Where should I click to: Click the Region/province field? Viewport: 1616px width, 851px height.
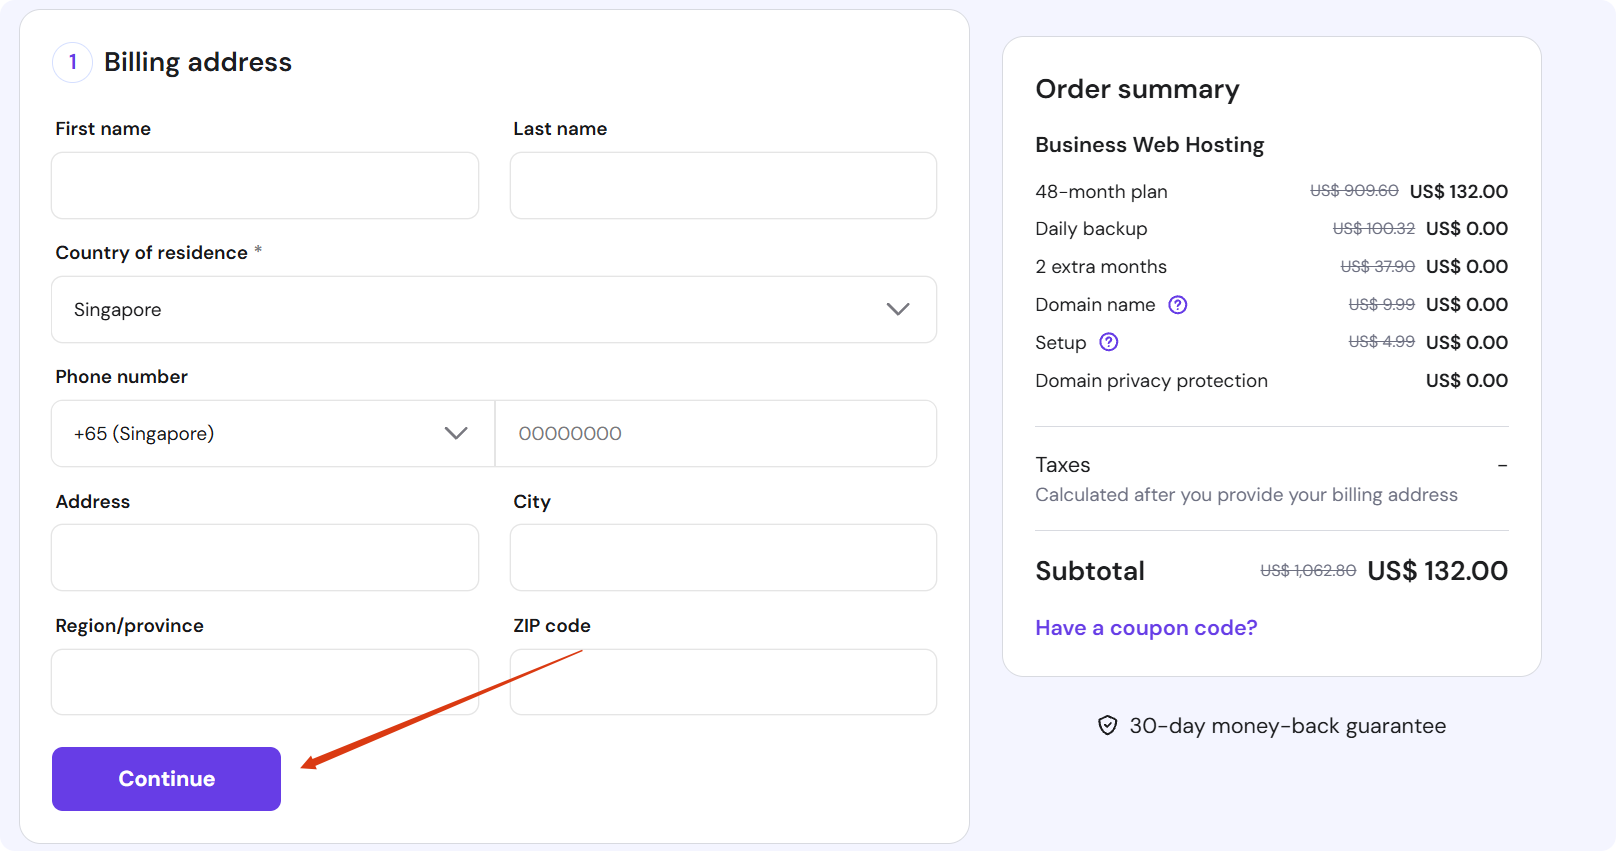(x=265, y=682)
